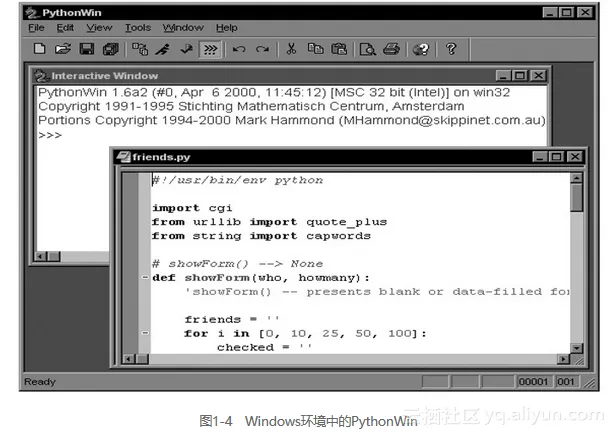615x436 pixels.
Task: Click Interactive Window scroll left arrow
Action: pos(40,256)
